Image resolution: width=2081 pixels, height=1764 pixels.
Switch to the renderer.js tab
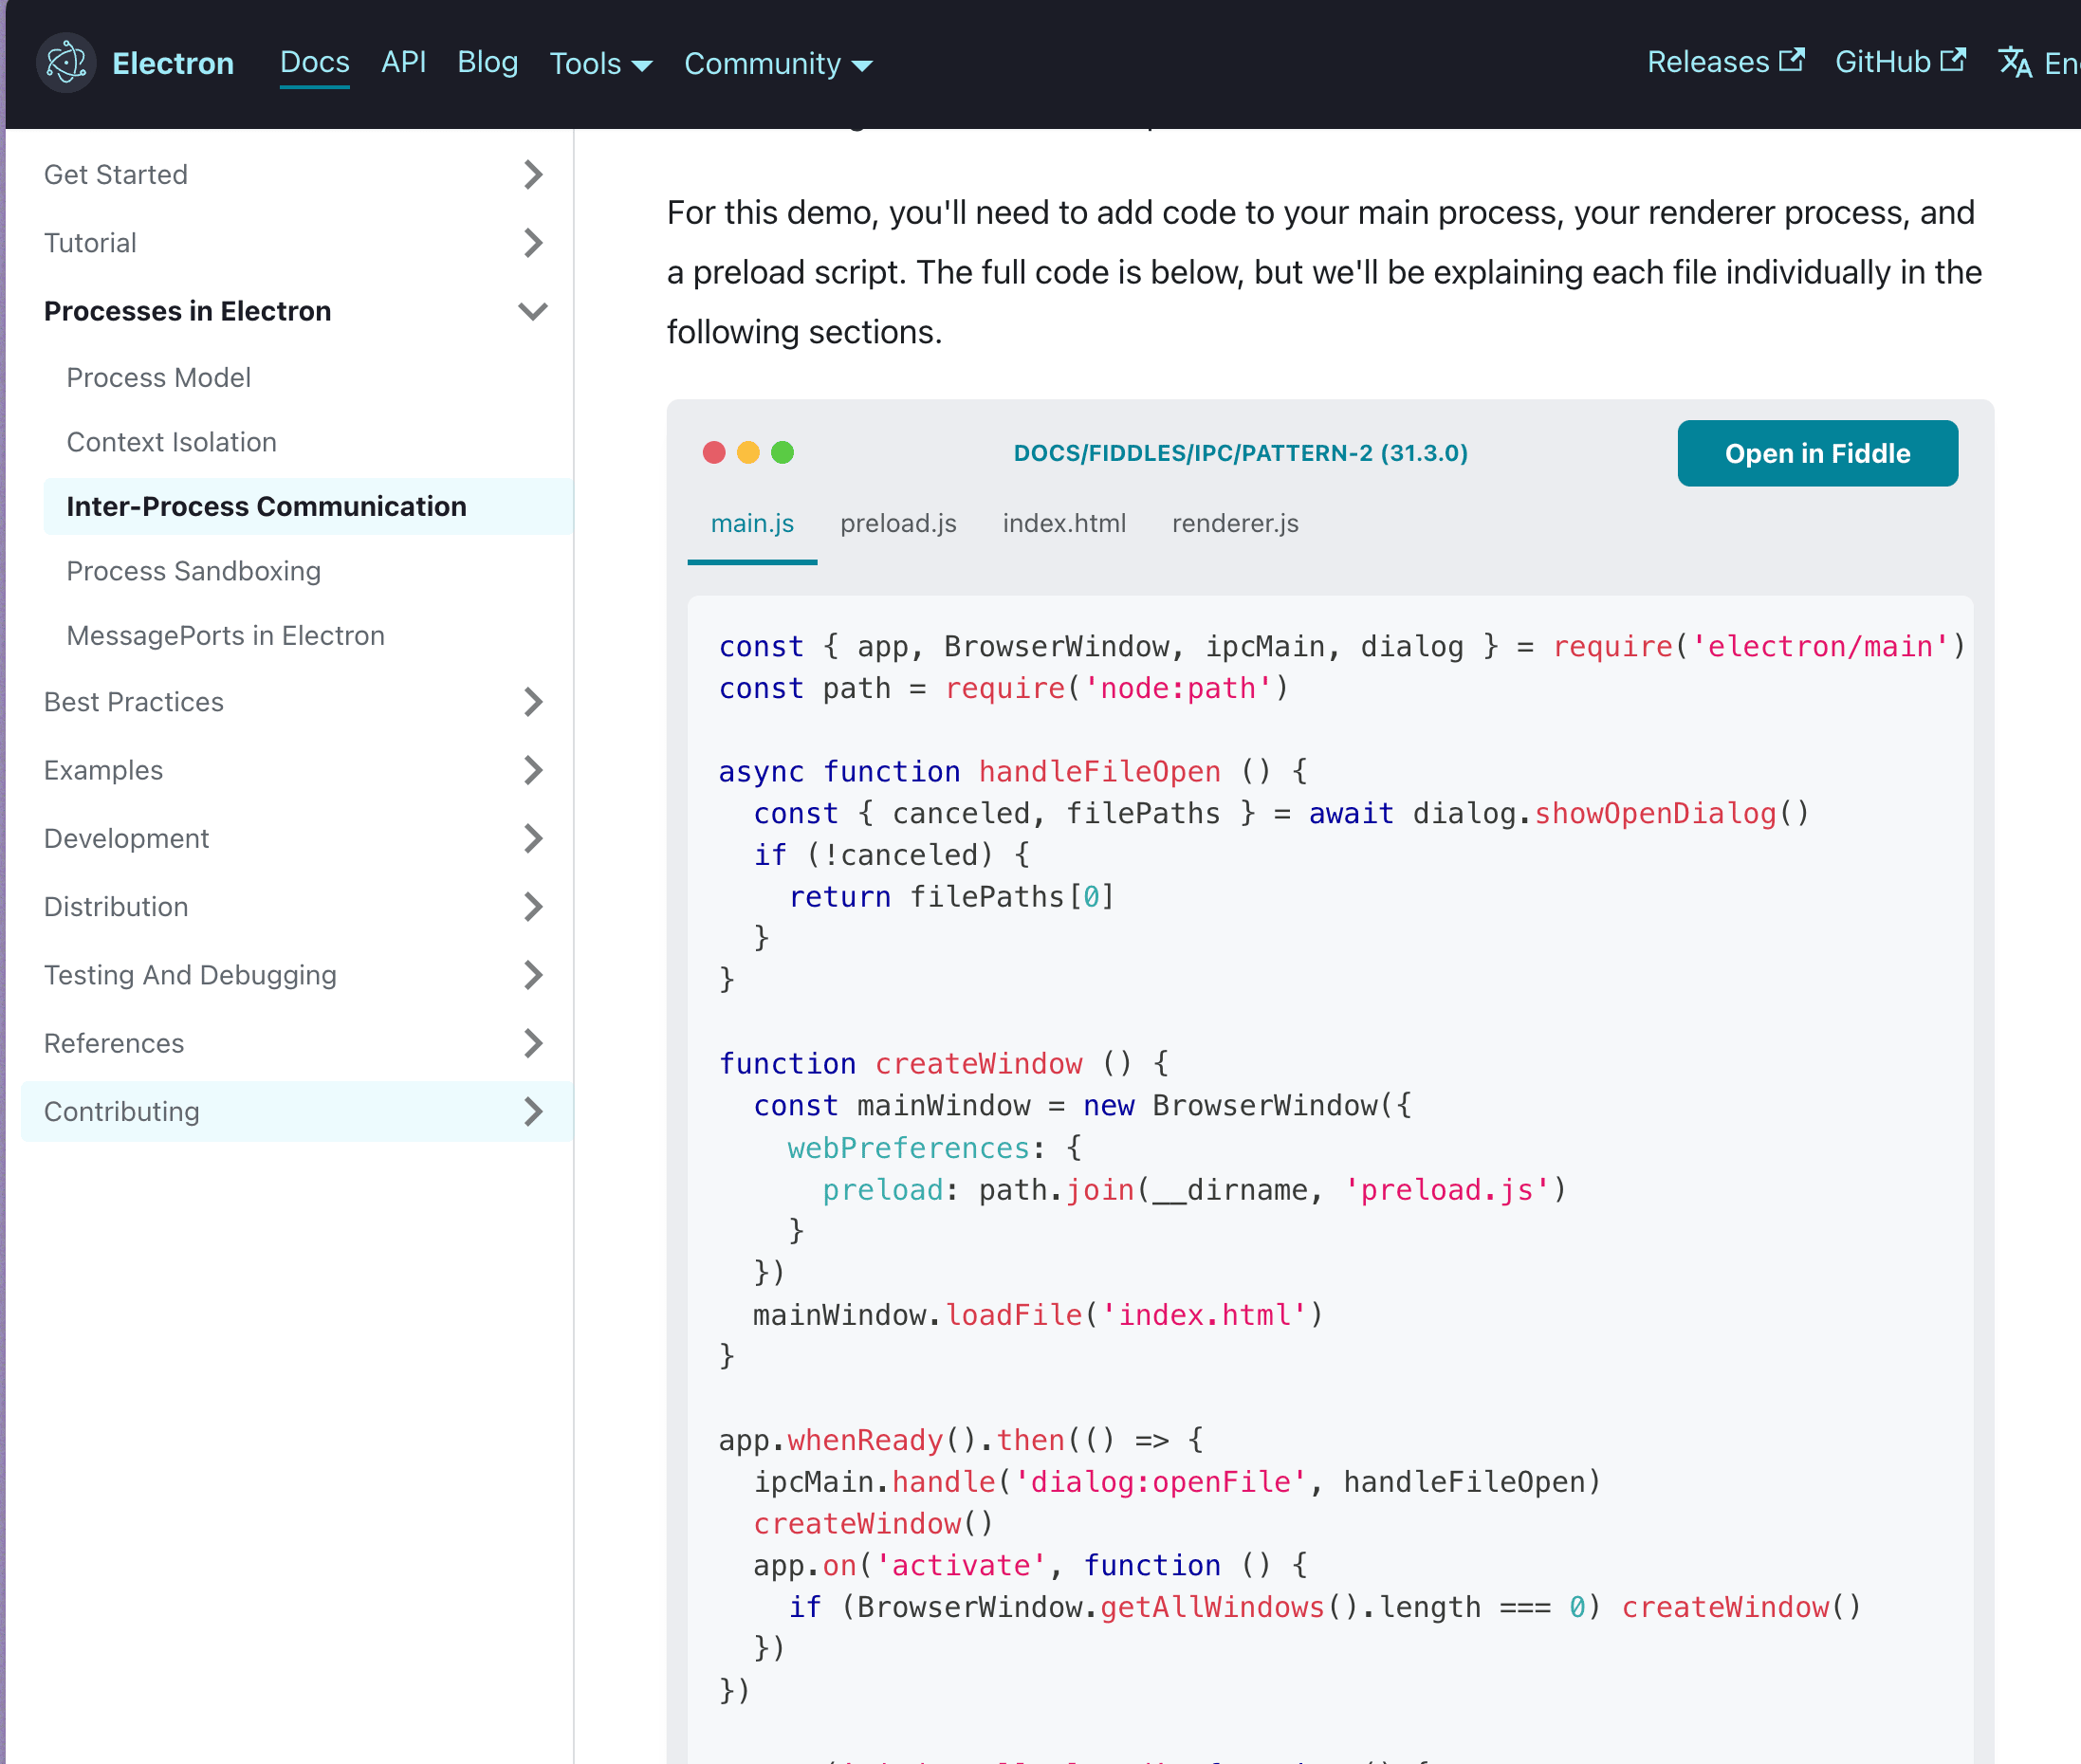(x=1234, y=524)
